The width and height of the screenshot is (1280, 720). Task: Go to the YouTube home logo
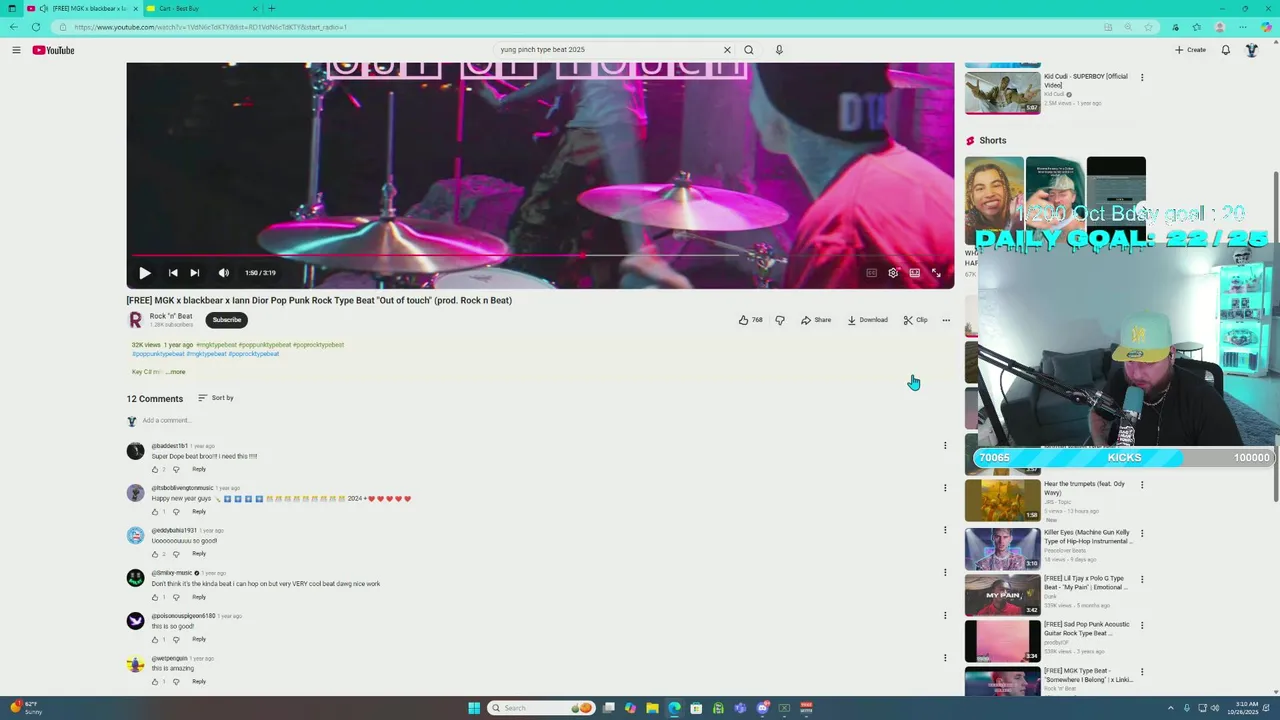tap(53, 50)
